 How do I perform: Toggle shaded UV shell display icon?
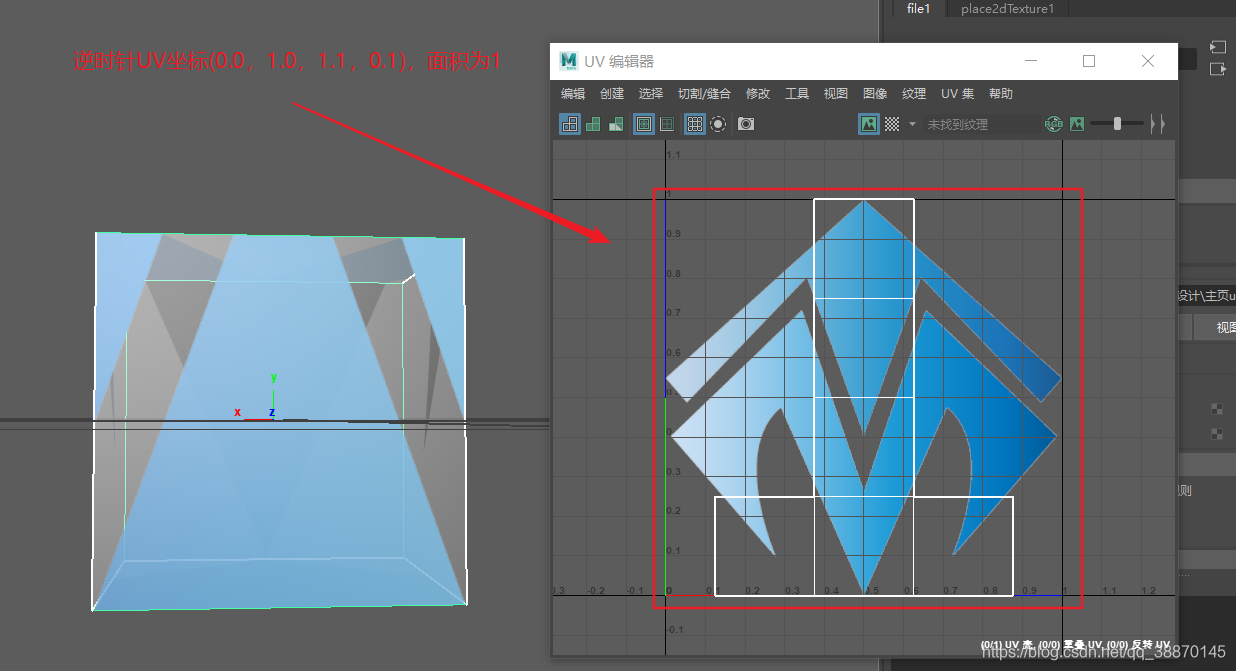(593, 124)
